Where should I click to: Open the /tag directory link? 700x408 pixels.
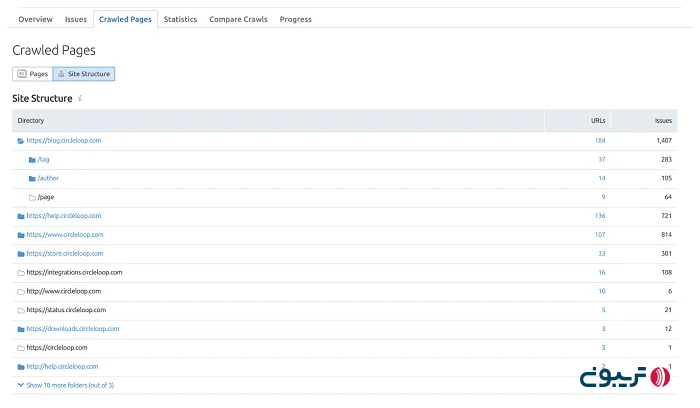43,159
